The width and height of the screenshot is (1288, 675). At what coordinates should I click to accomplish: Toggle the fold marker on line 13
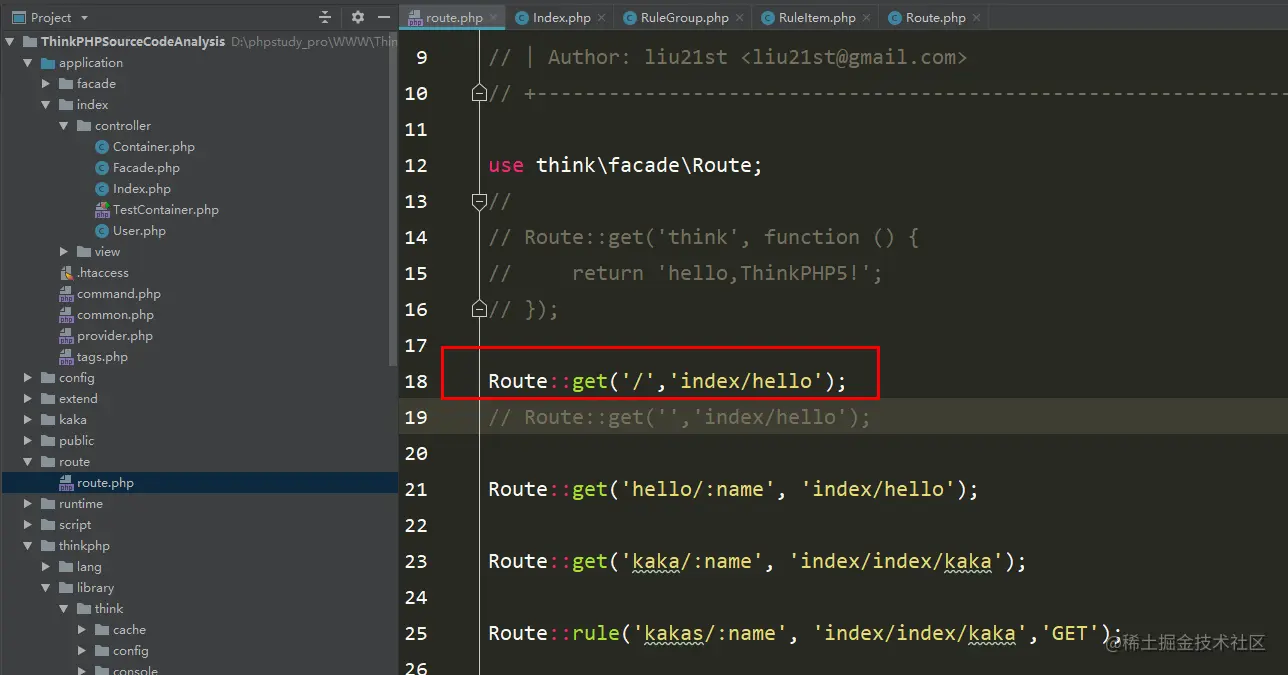point(479,201)
